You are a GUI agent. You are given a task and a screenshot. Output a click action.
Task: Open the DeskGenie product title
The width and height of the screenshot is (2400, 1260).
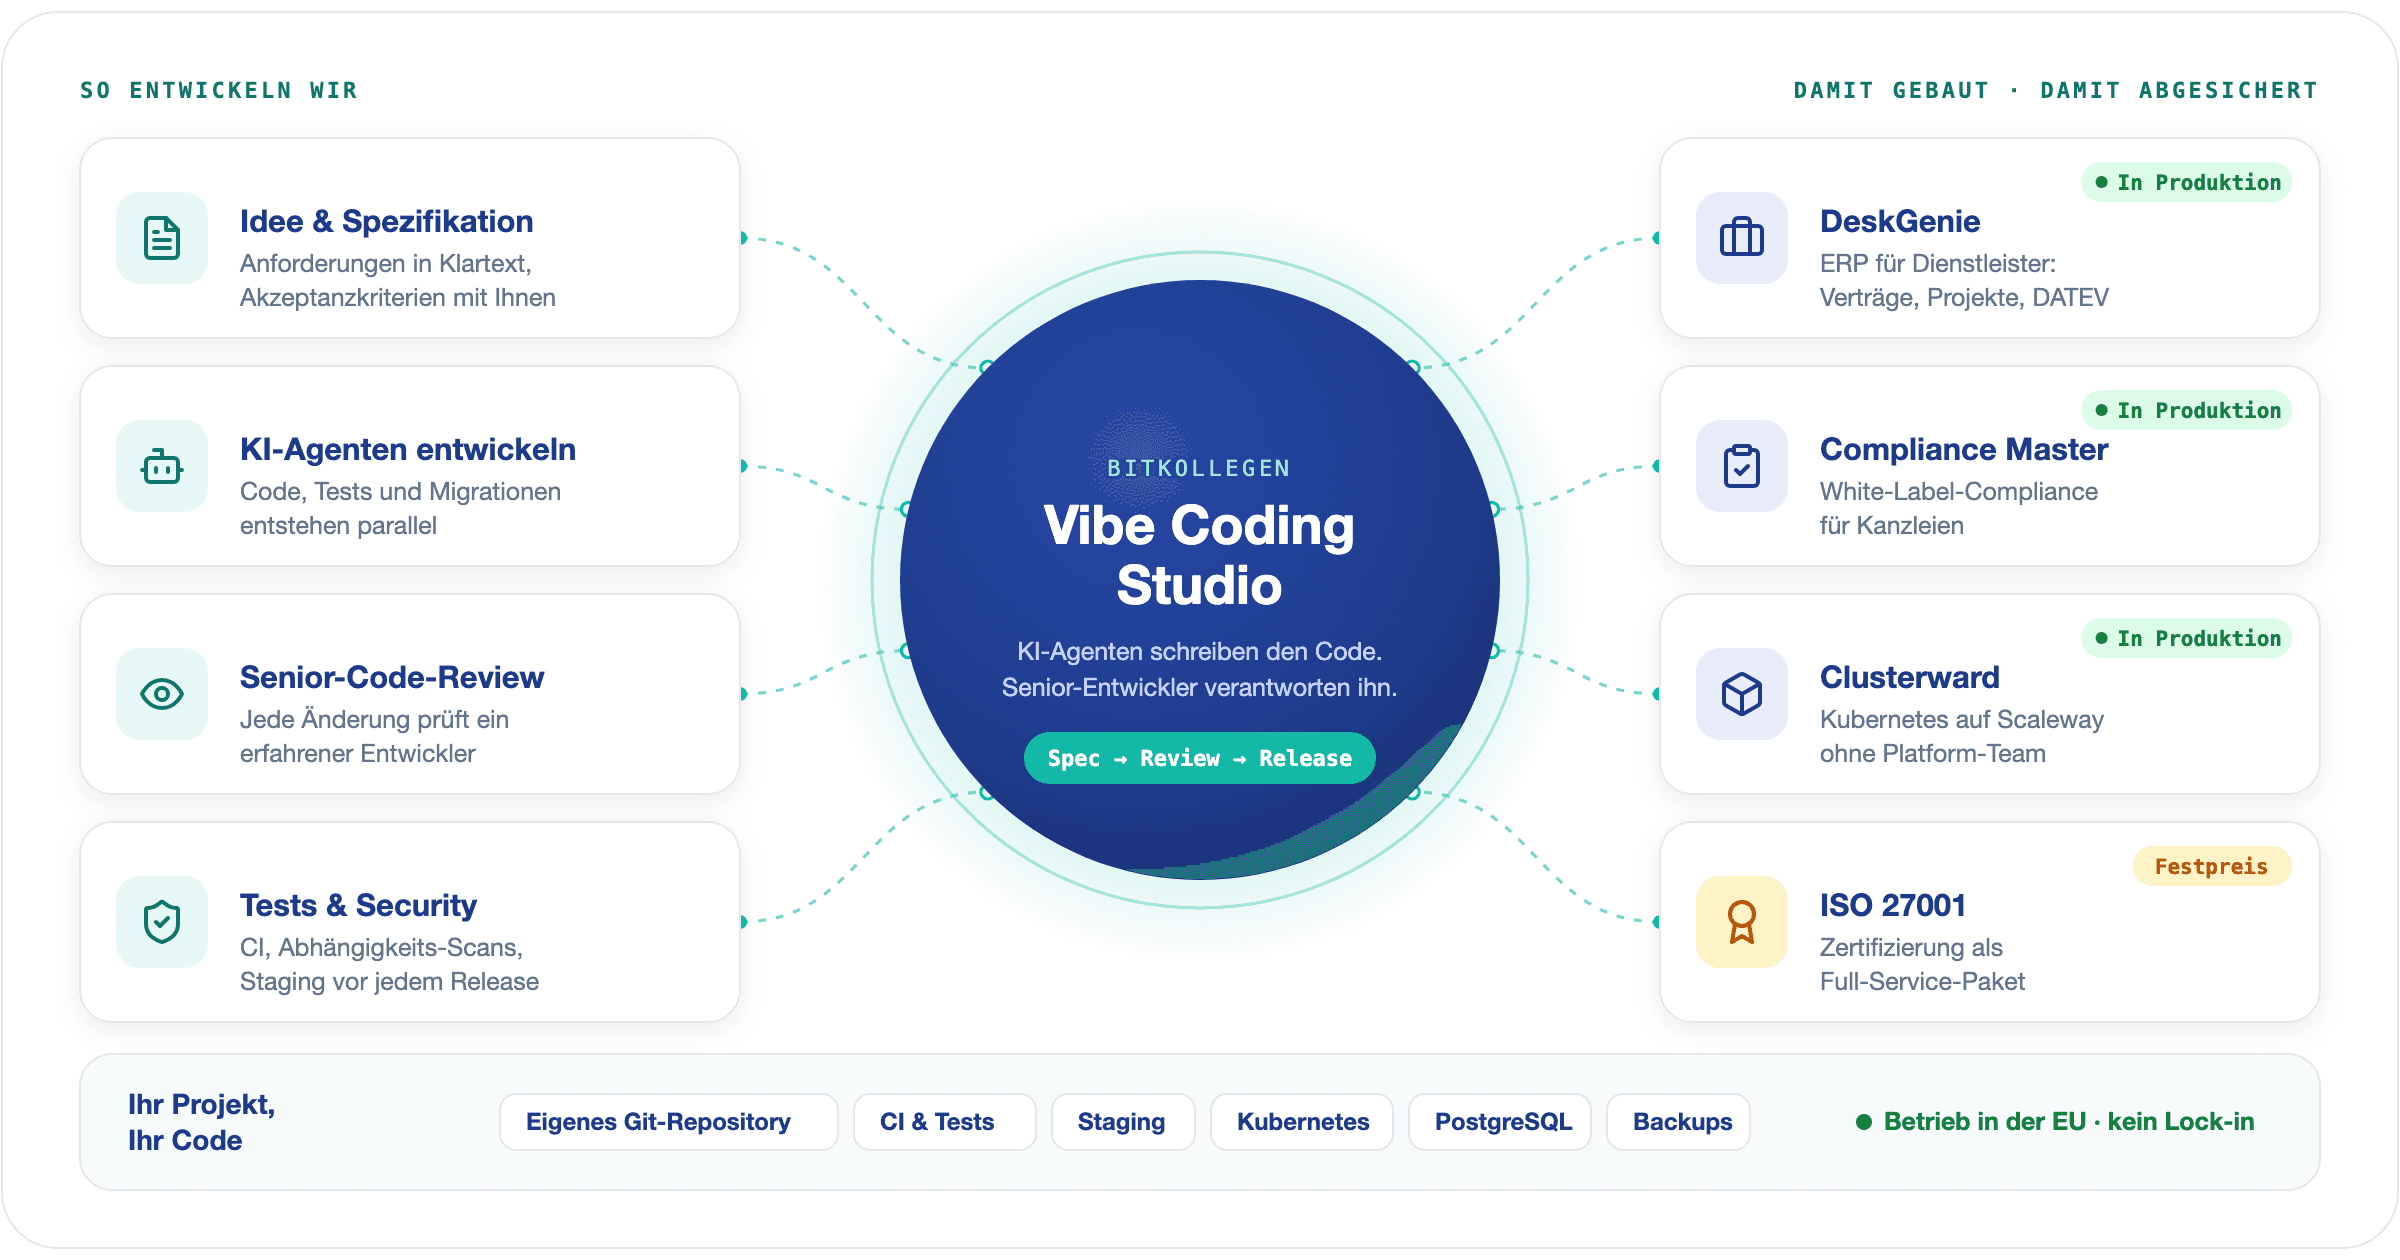pyautogui.click(x=1900, y=221)
